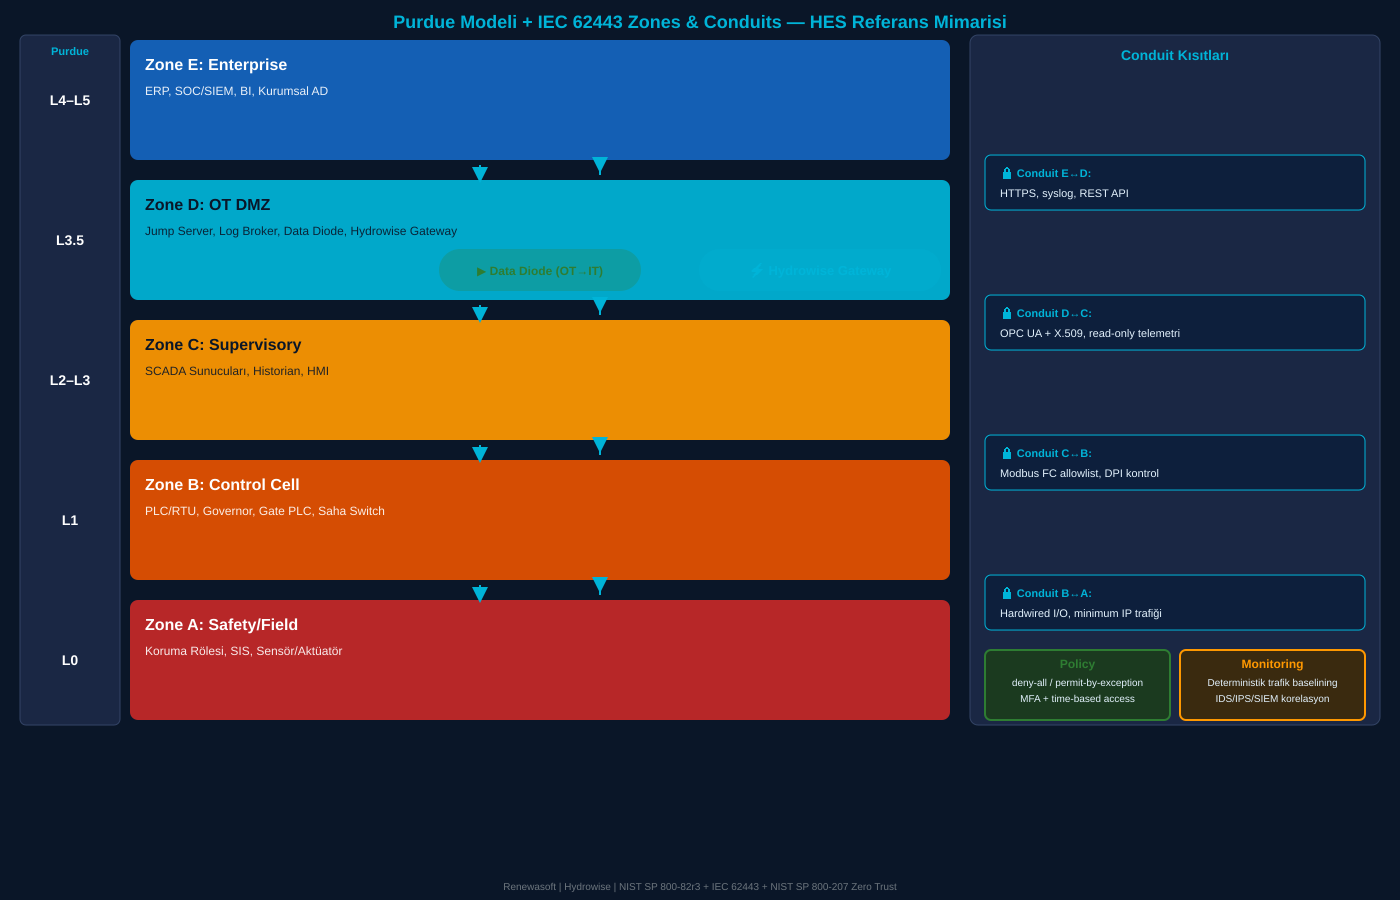The width and height of the screenshot is (1400, 900).
Task: Open the Policy box
Action: tap(1077, 685)
